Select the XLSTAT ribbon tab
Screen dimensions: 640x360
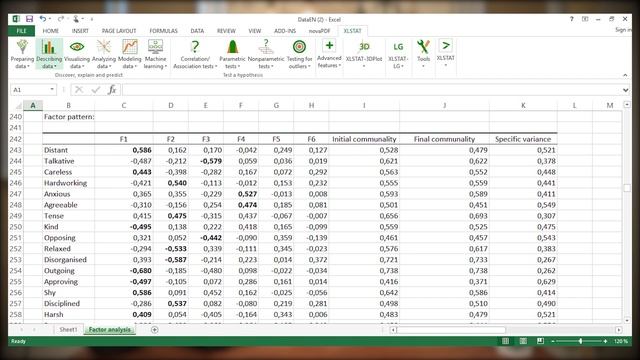352,31
